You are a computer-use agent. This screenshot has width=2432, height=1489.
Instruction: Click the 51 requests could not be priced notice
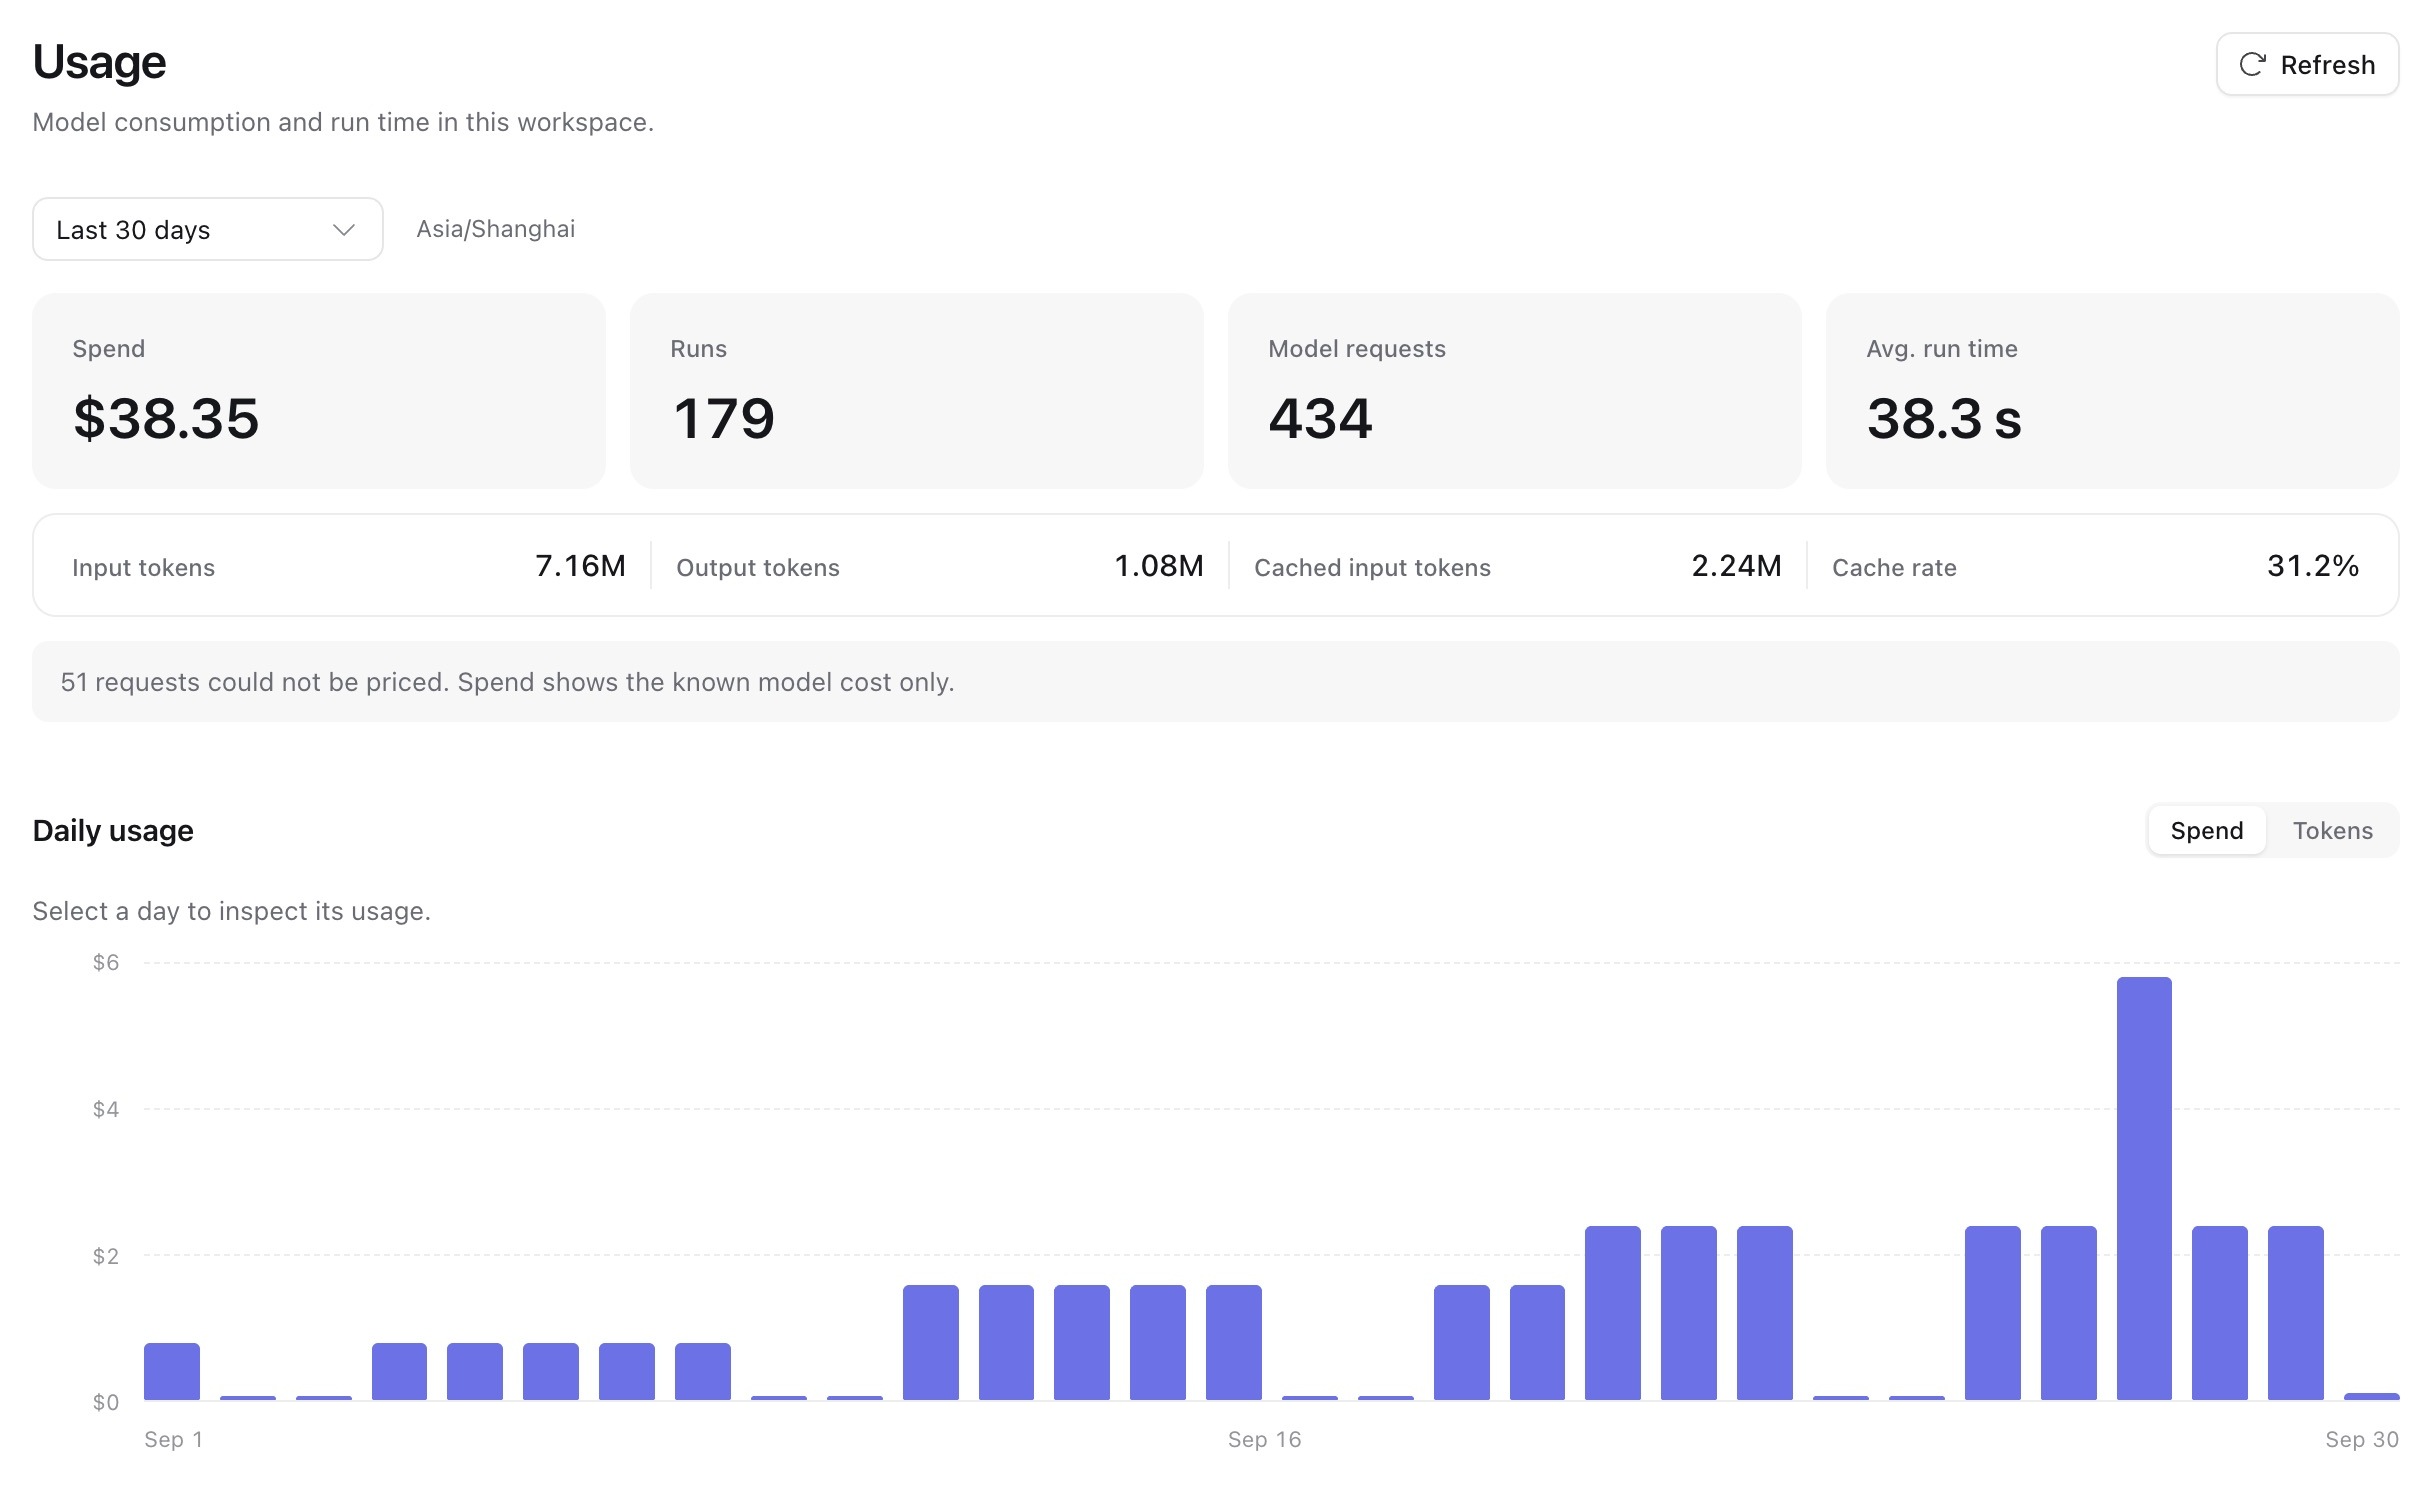tap(1215, 682)
